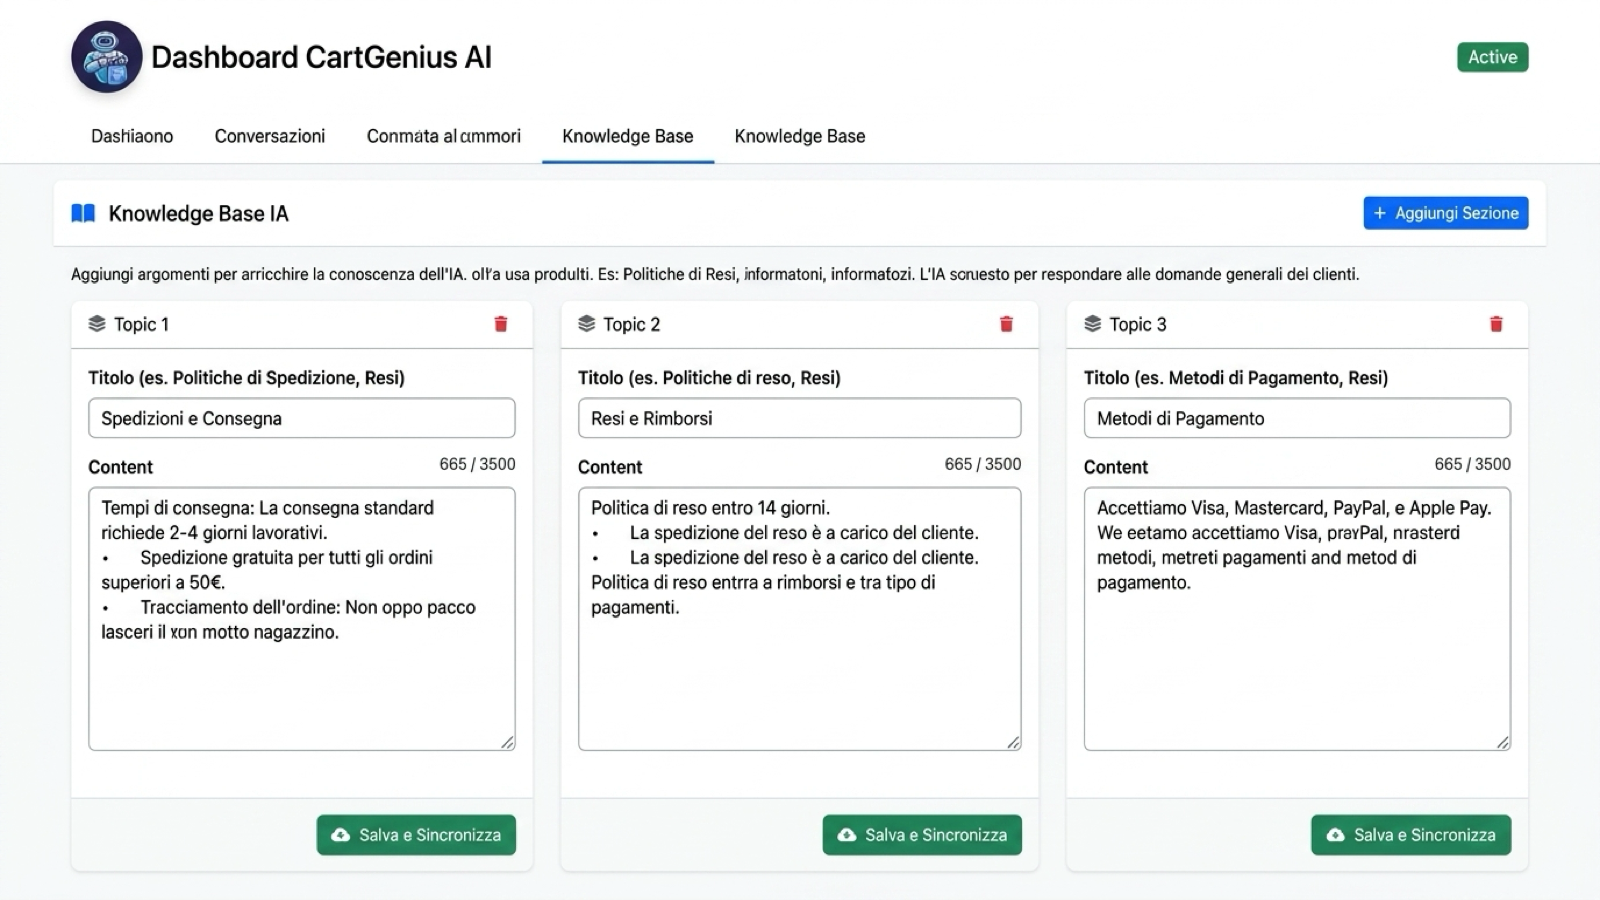The image size is (1600, 900).
Task: Open the last Knowledge Base tab
Action: point(800,136)
